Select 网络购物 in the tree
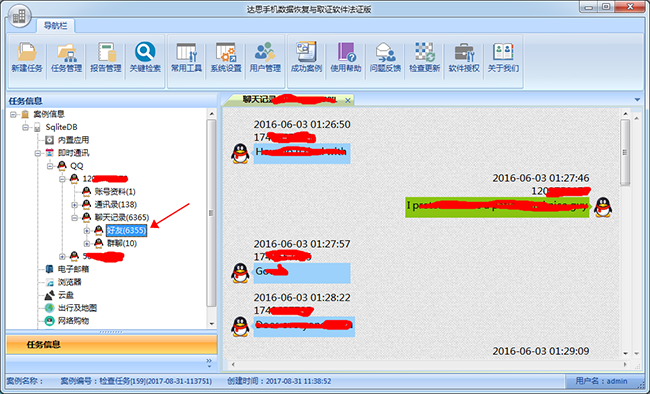 pos(73,321)
